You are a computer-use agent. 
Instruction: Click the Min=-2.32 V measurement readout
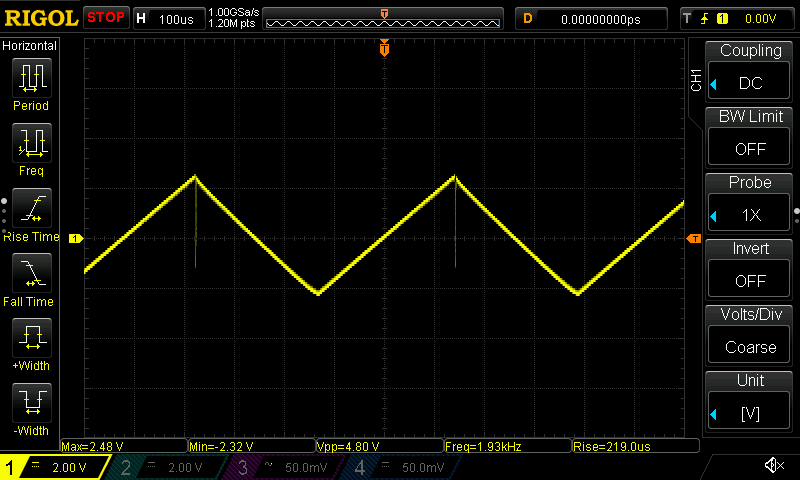click(252, 446)
